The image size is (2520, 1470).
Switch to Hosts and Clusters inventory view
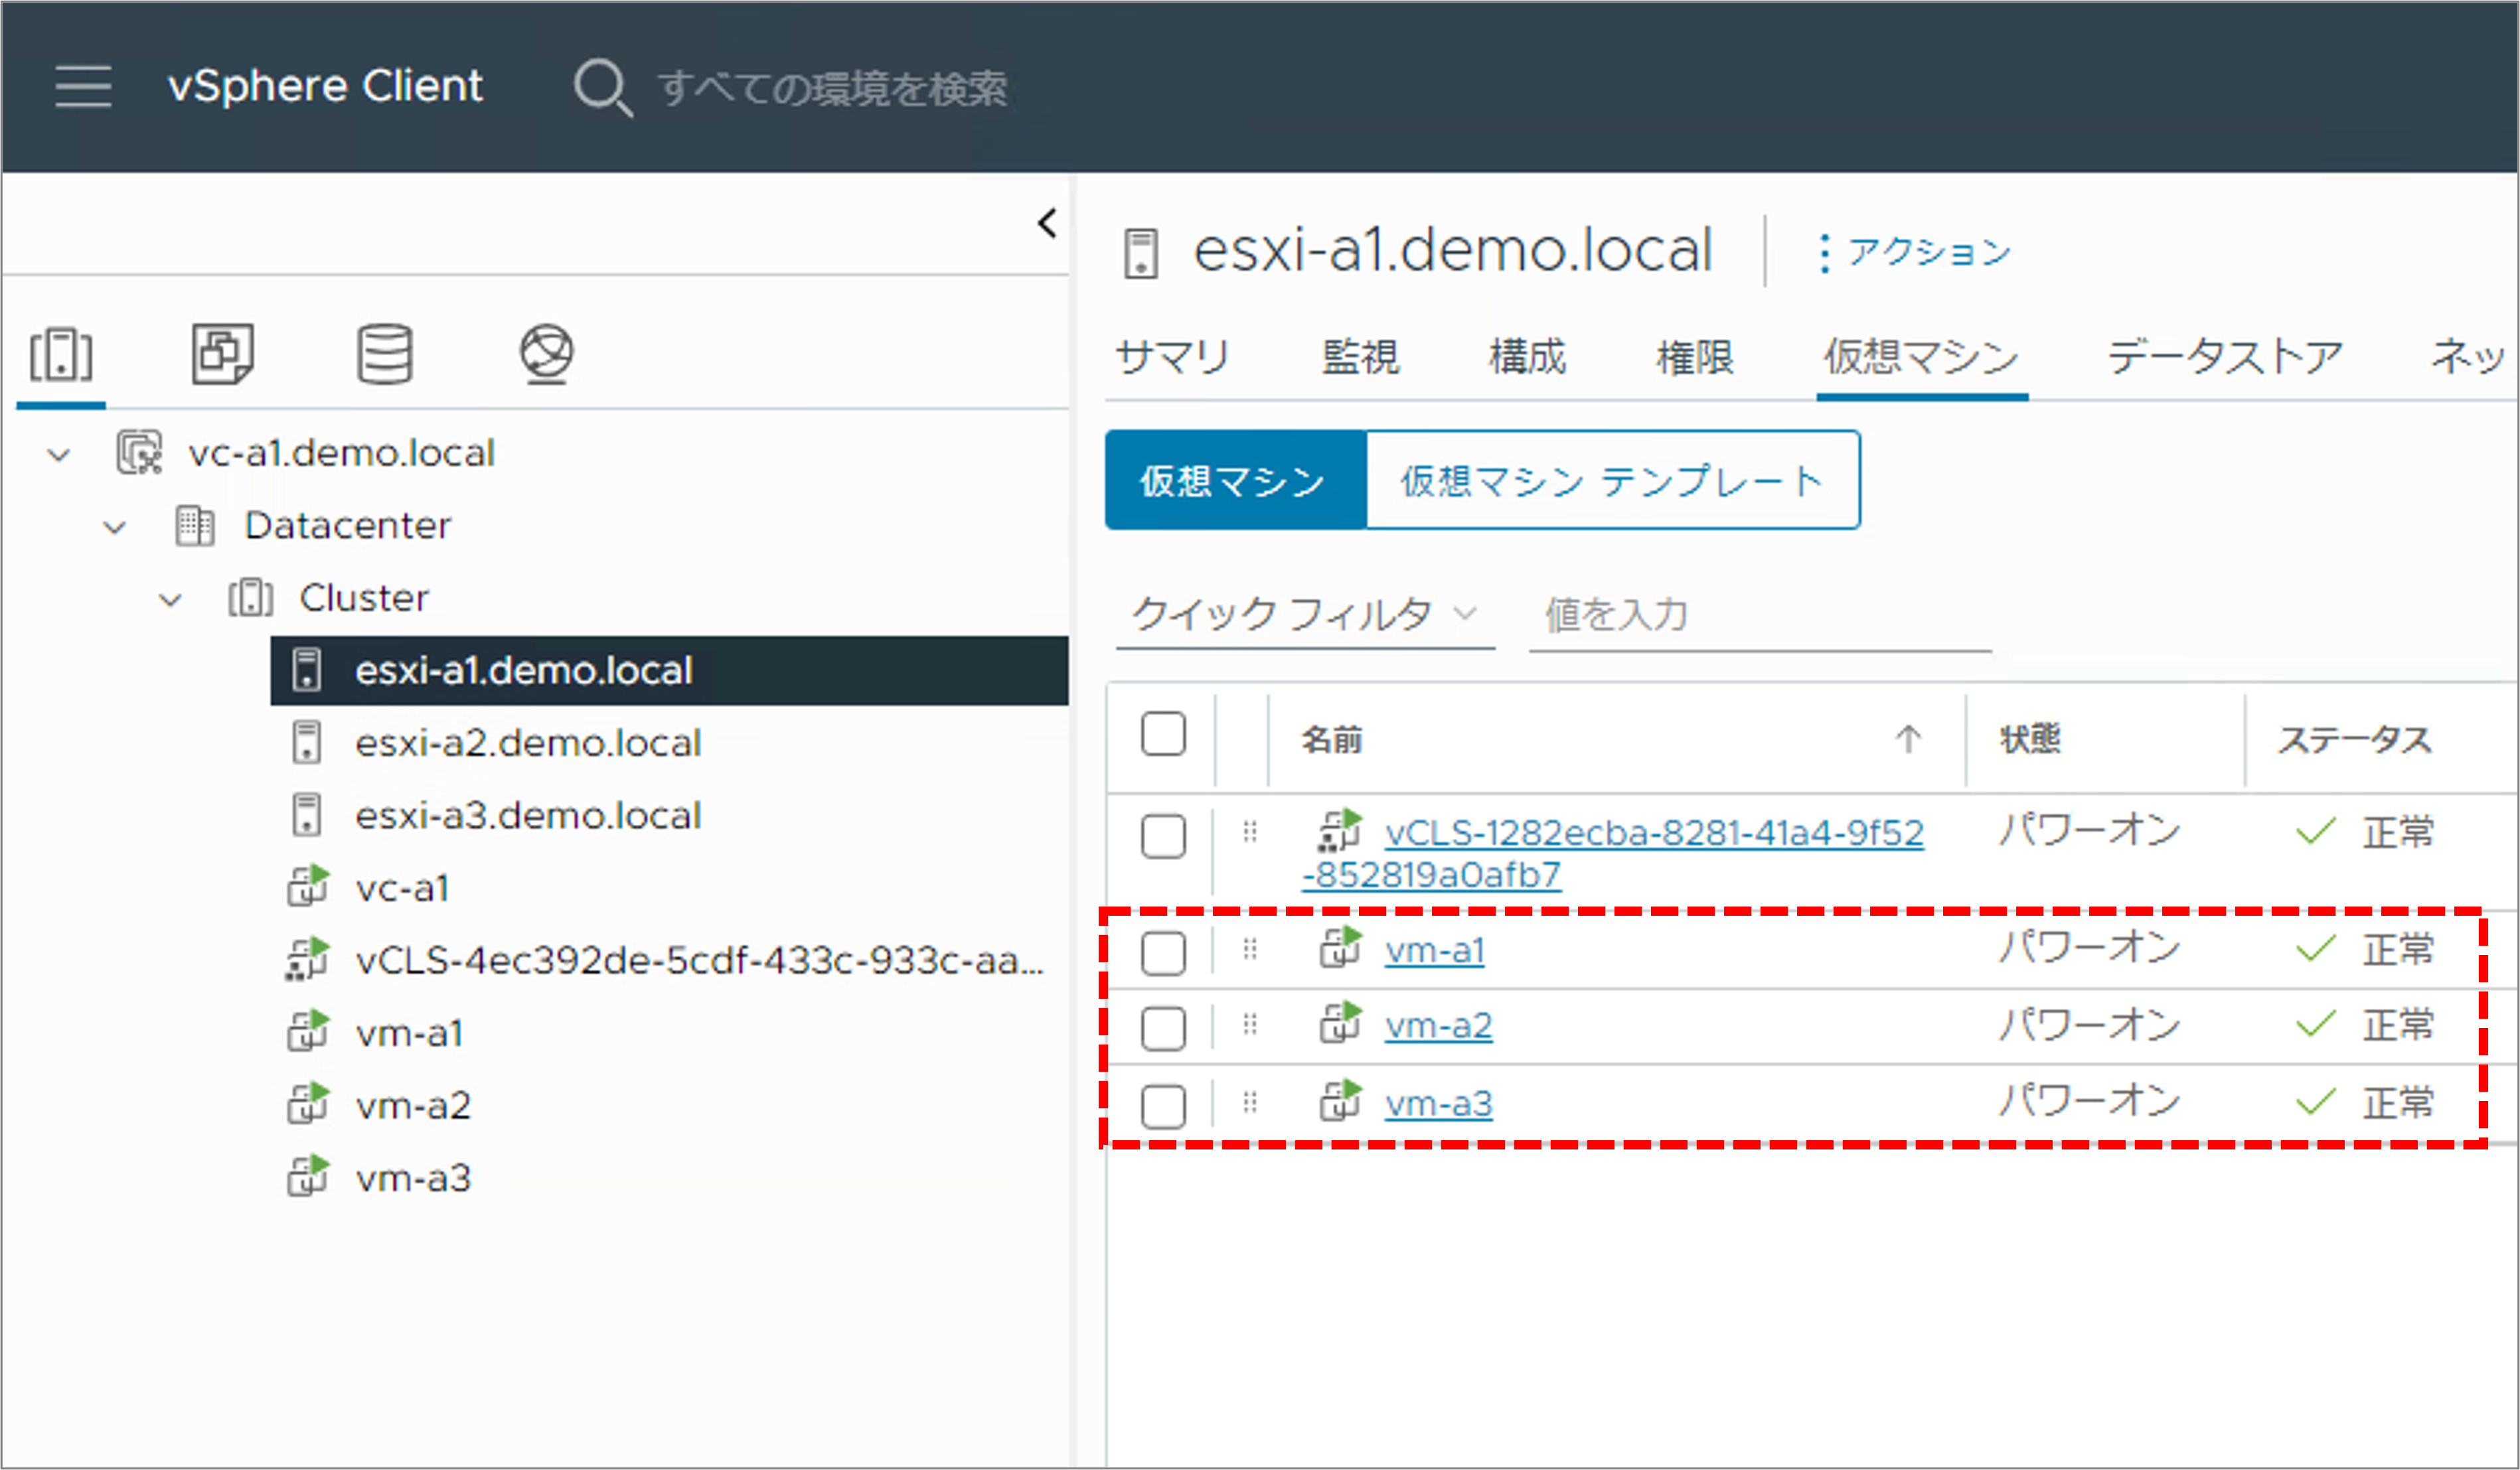61,355
